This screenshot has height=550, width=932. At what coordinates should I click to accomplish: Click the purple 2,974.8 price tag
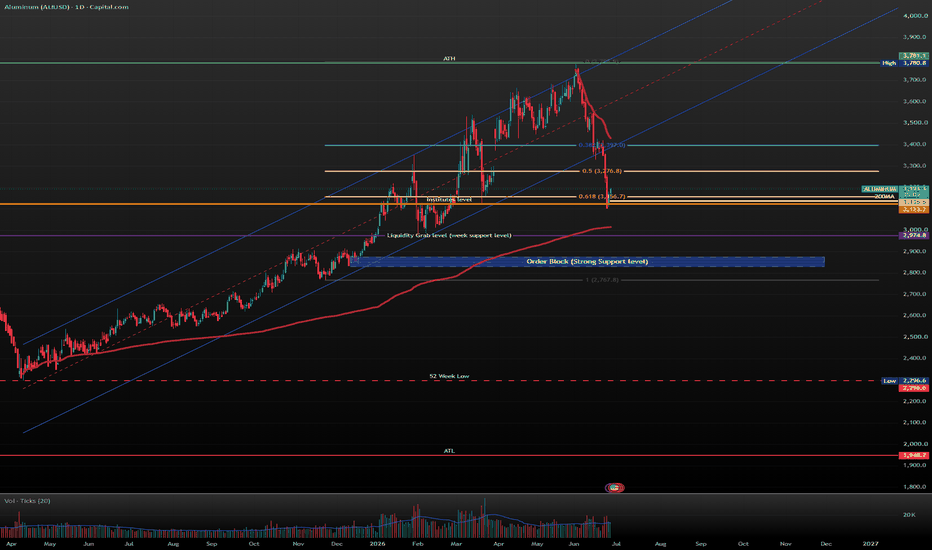[915, 235]
